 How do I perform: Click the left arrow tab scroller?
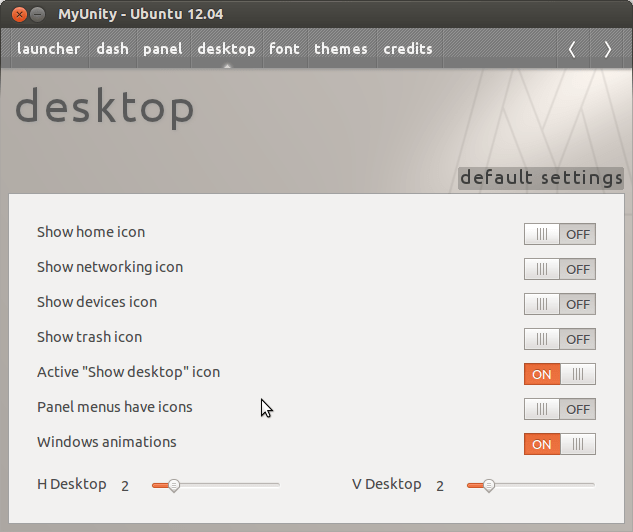coord(572,49)
